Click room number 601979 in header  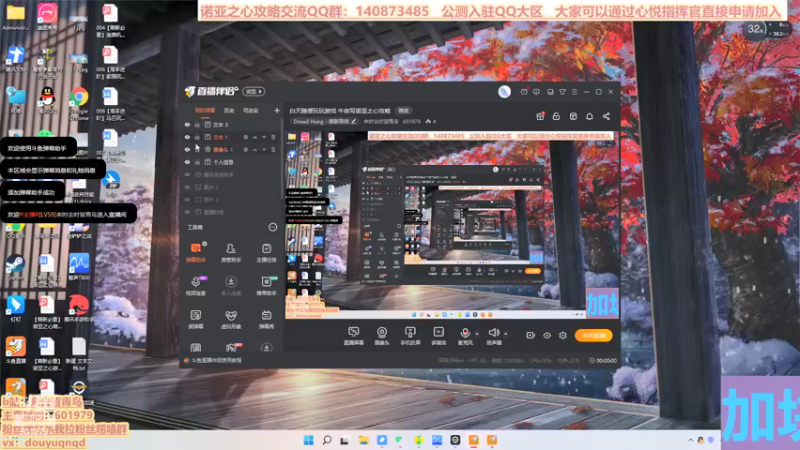point(412,121)
